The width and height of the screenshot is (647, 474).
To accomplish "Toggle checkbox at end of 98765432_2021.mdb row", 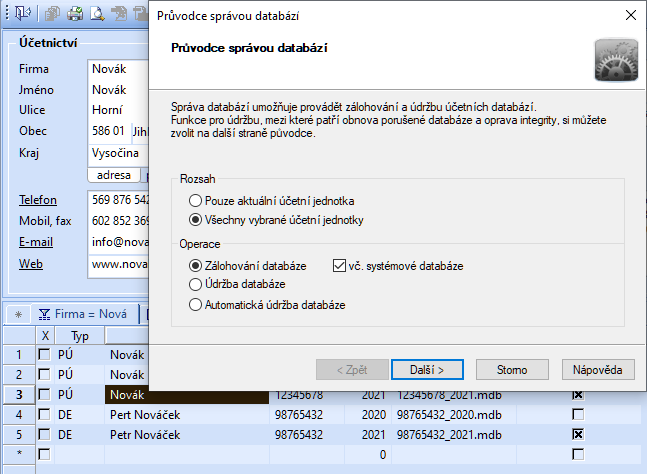I will tap(577, 435).
